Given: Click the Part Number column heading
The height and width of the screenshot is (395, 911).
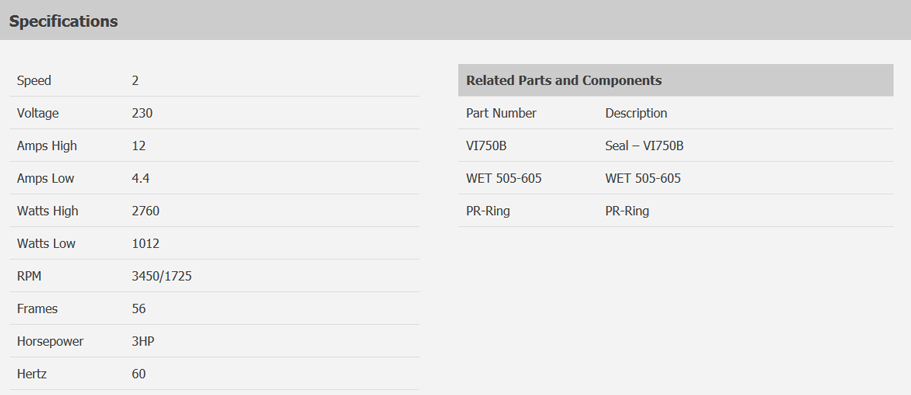Looking at the screenshot, I should tap(501, 113).
